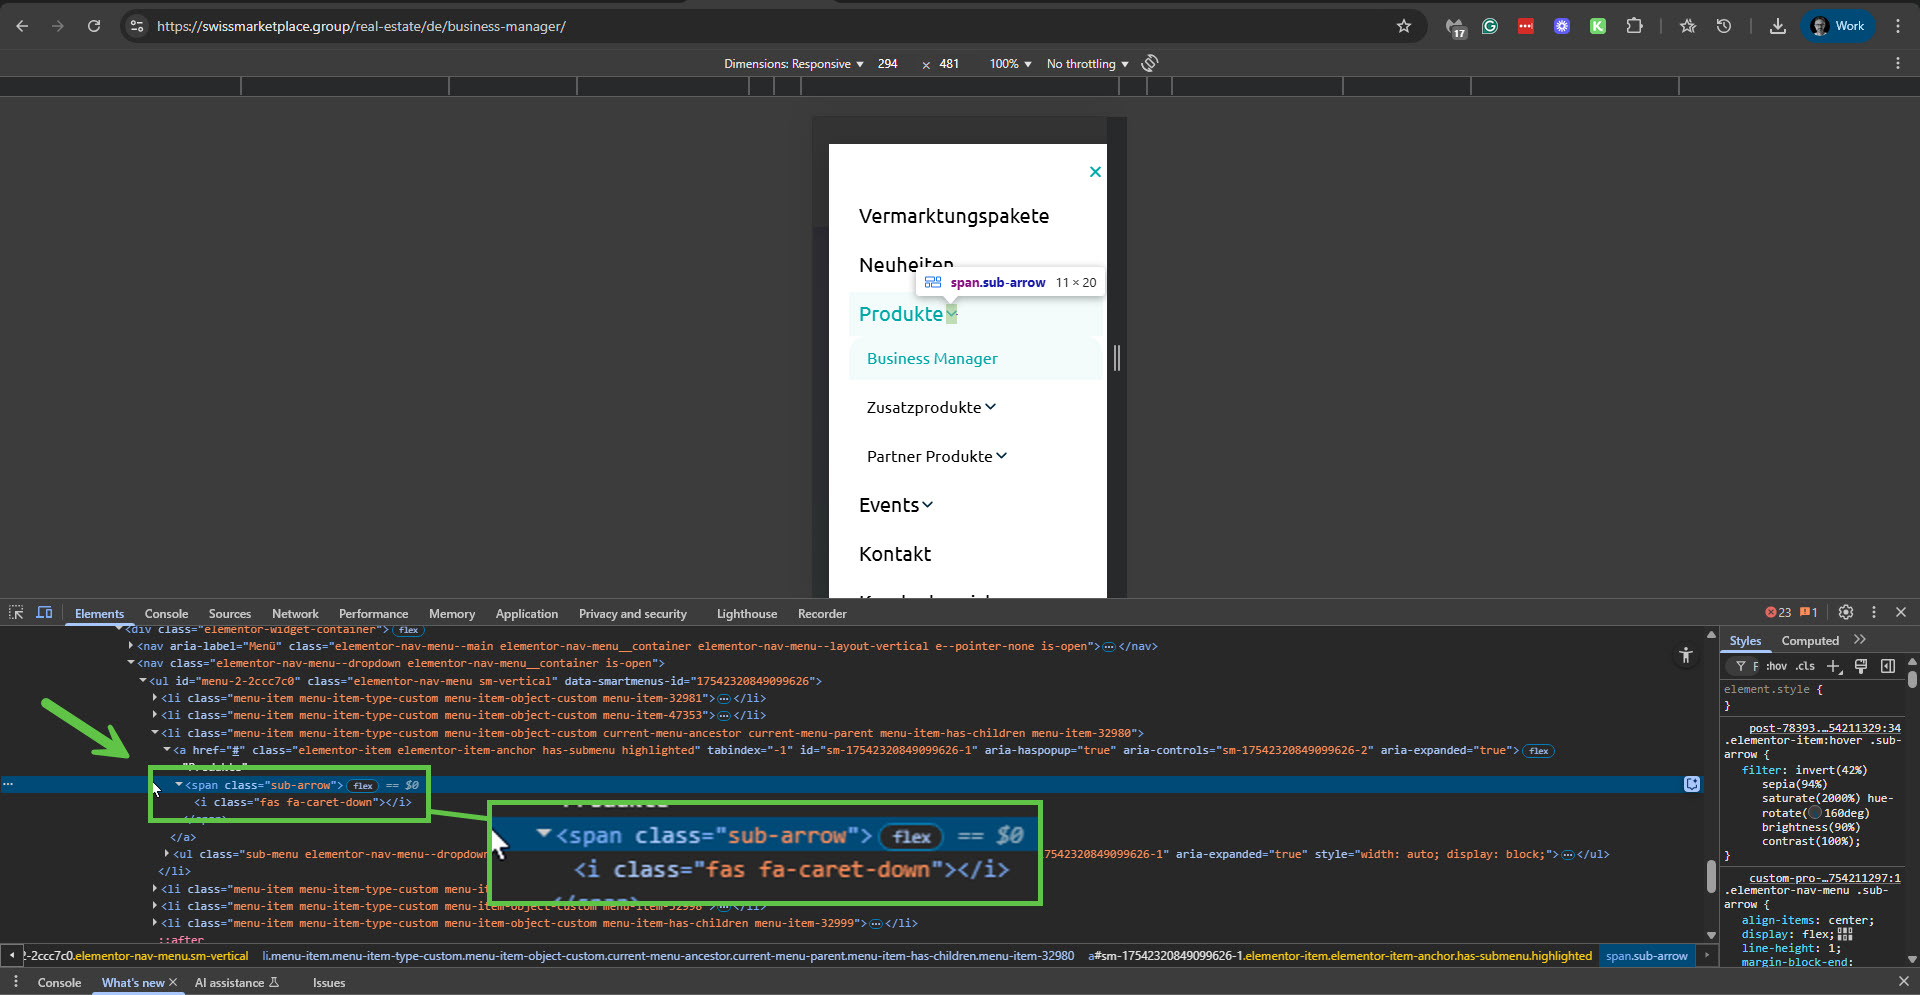Rotate the device viewport orientation
The width and height of the screenshot is (1920, 995).
1150,63
